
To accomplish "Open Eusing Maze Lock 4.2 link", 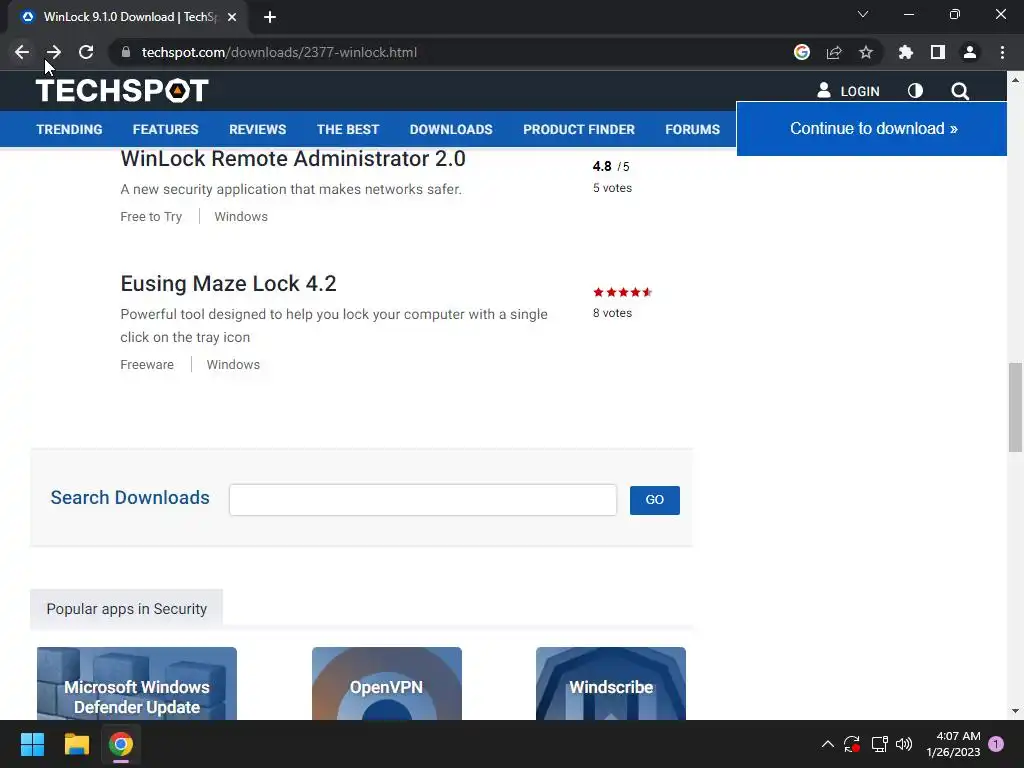I will (x=229, y=283).
